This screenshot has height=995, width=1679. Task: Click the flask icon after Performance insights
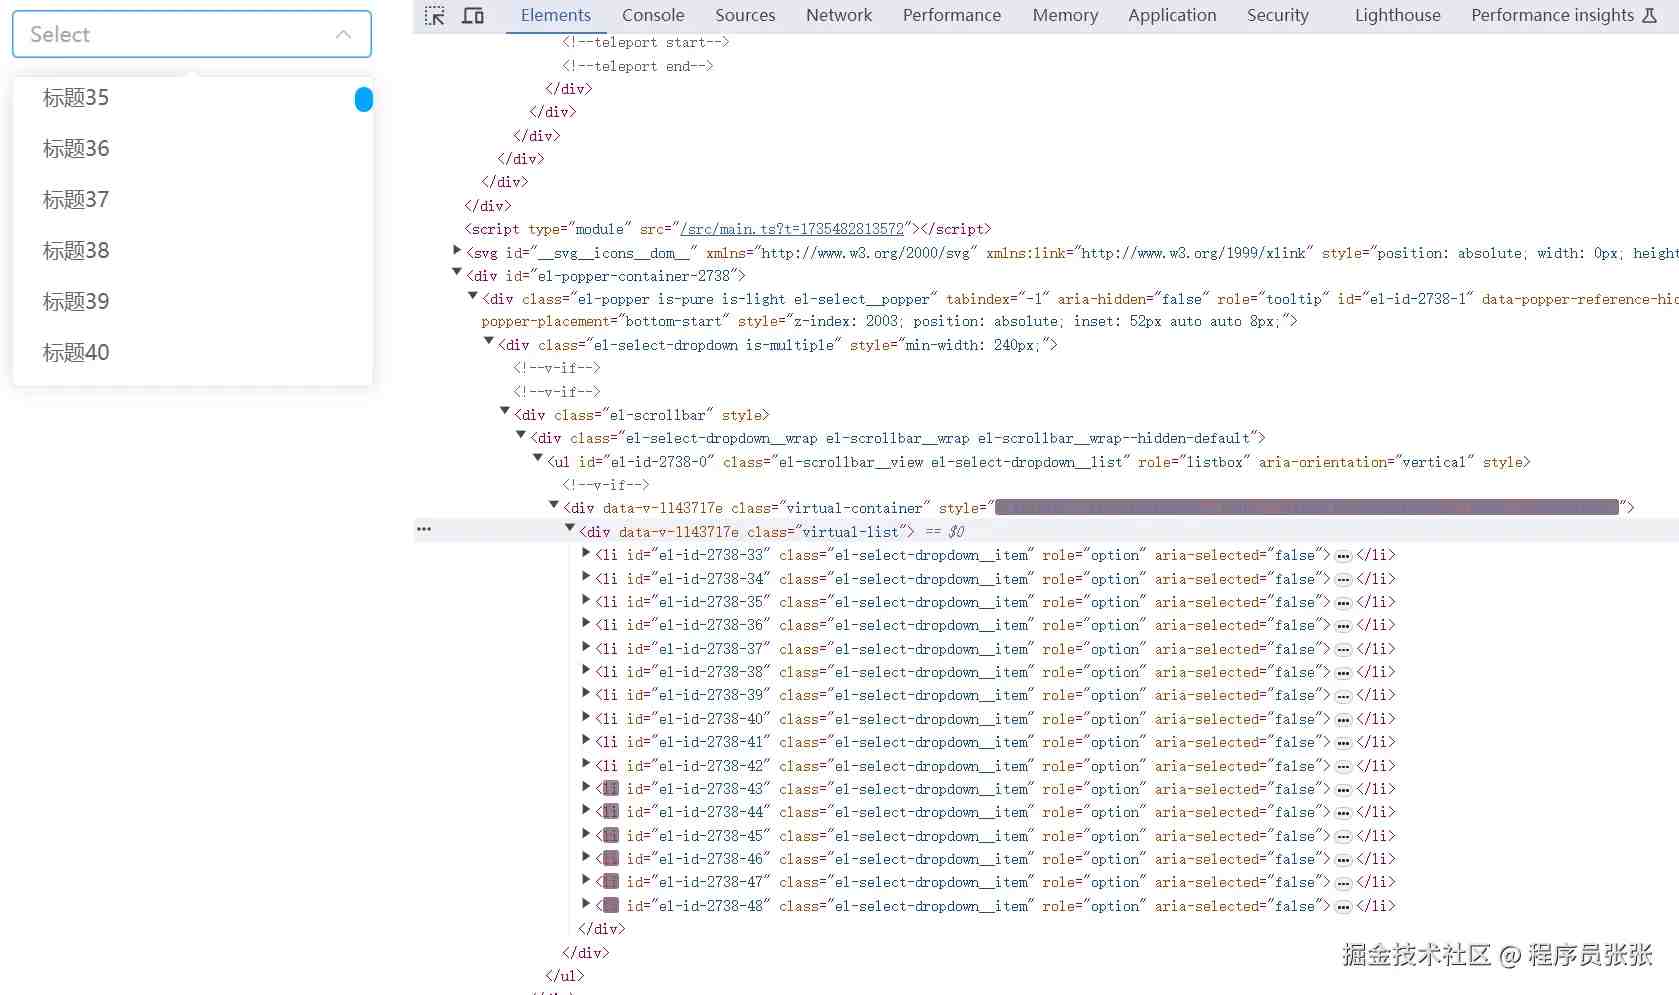click(1650, 15)
